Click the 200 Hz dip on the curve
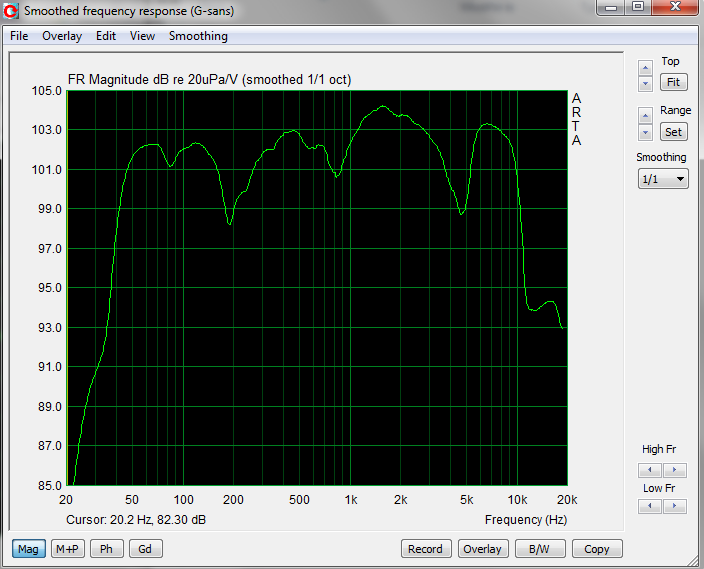 (230, 224)
